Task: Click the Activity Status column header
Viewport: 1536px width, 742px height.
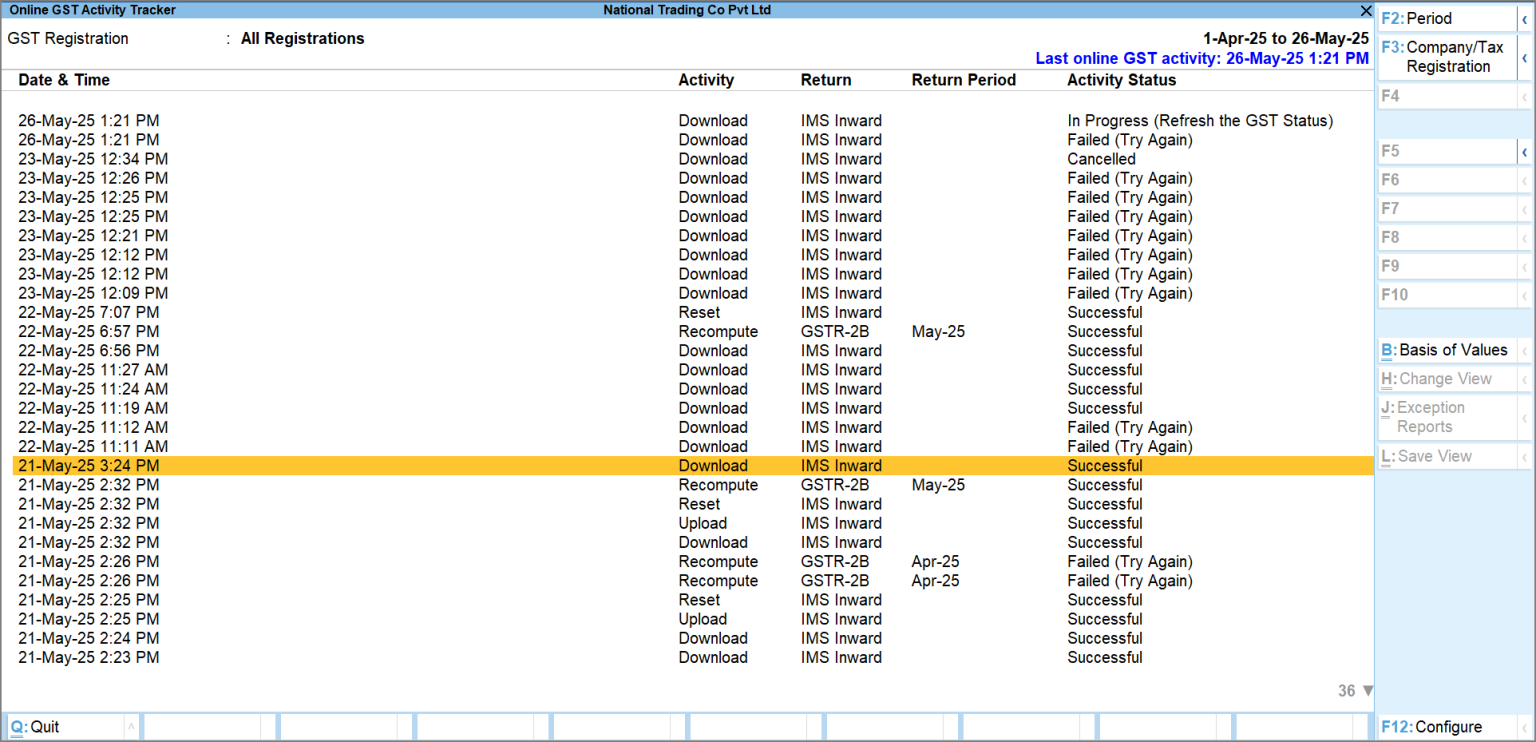Action: click(1121, 80)
